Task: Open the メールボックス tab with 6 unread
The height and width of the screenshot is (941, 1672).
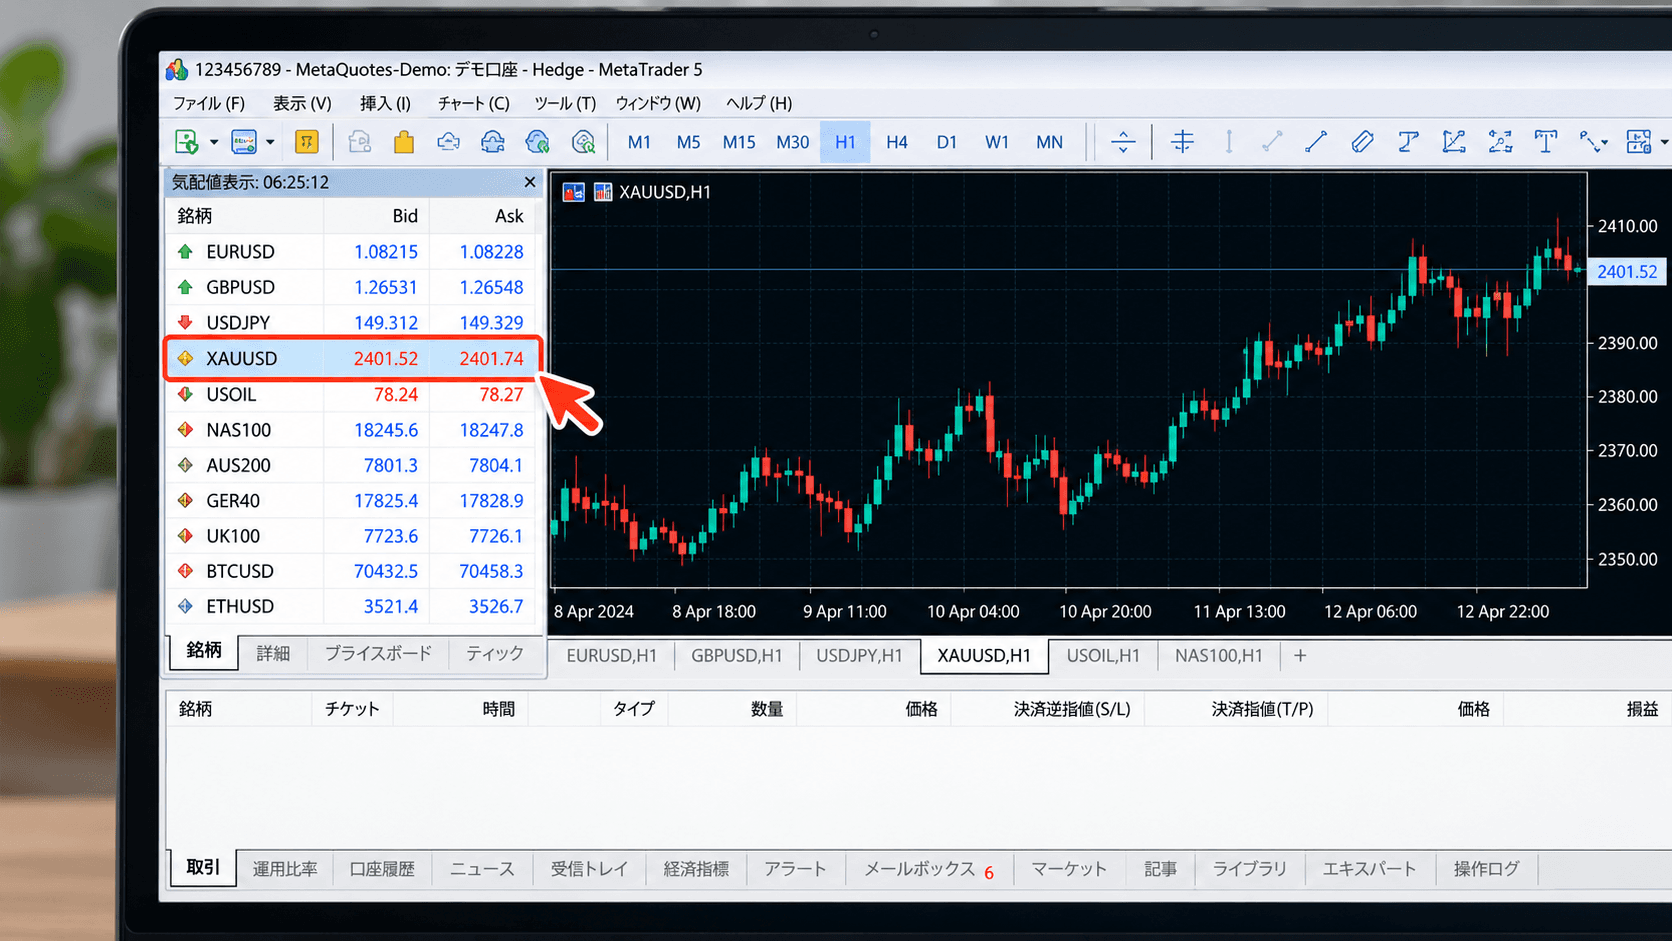Action: point(929,869)
